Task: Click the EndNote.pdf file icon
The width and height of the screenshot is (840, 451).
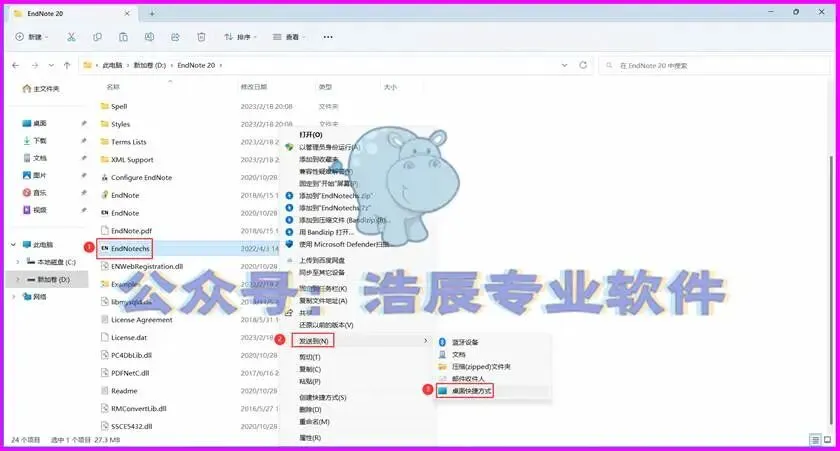Action: 104,230
